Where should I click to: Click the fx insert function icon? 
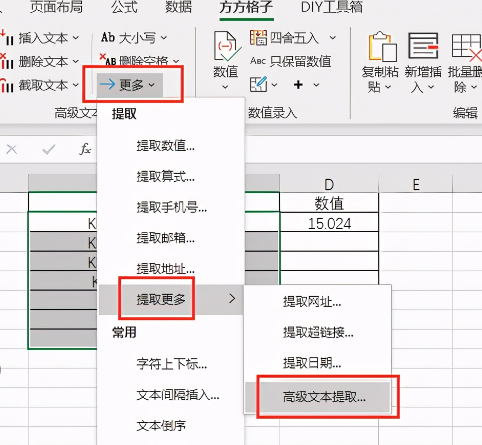[85, 149]
